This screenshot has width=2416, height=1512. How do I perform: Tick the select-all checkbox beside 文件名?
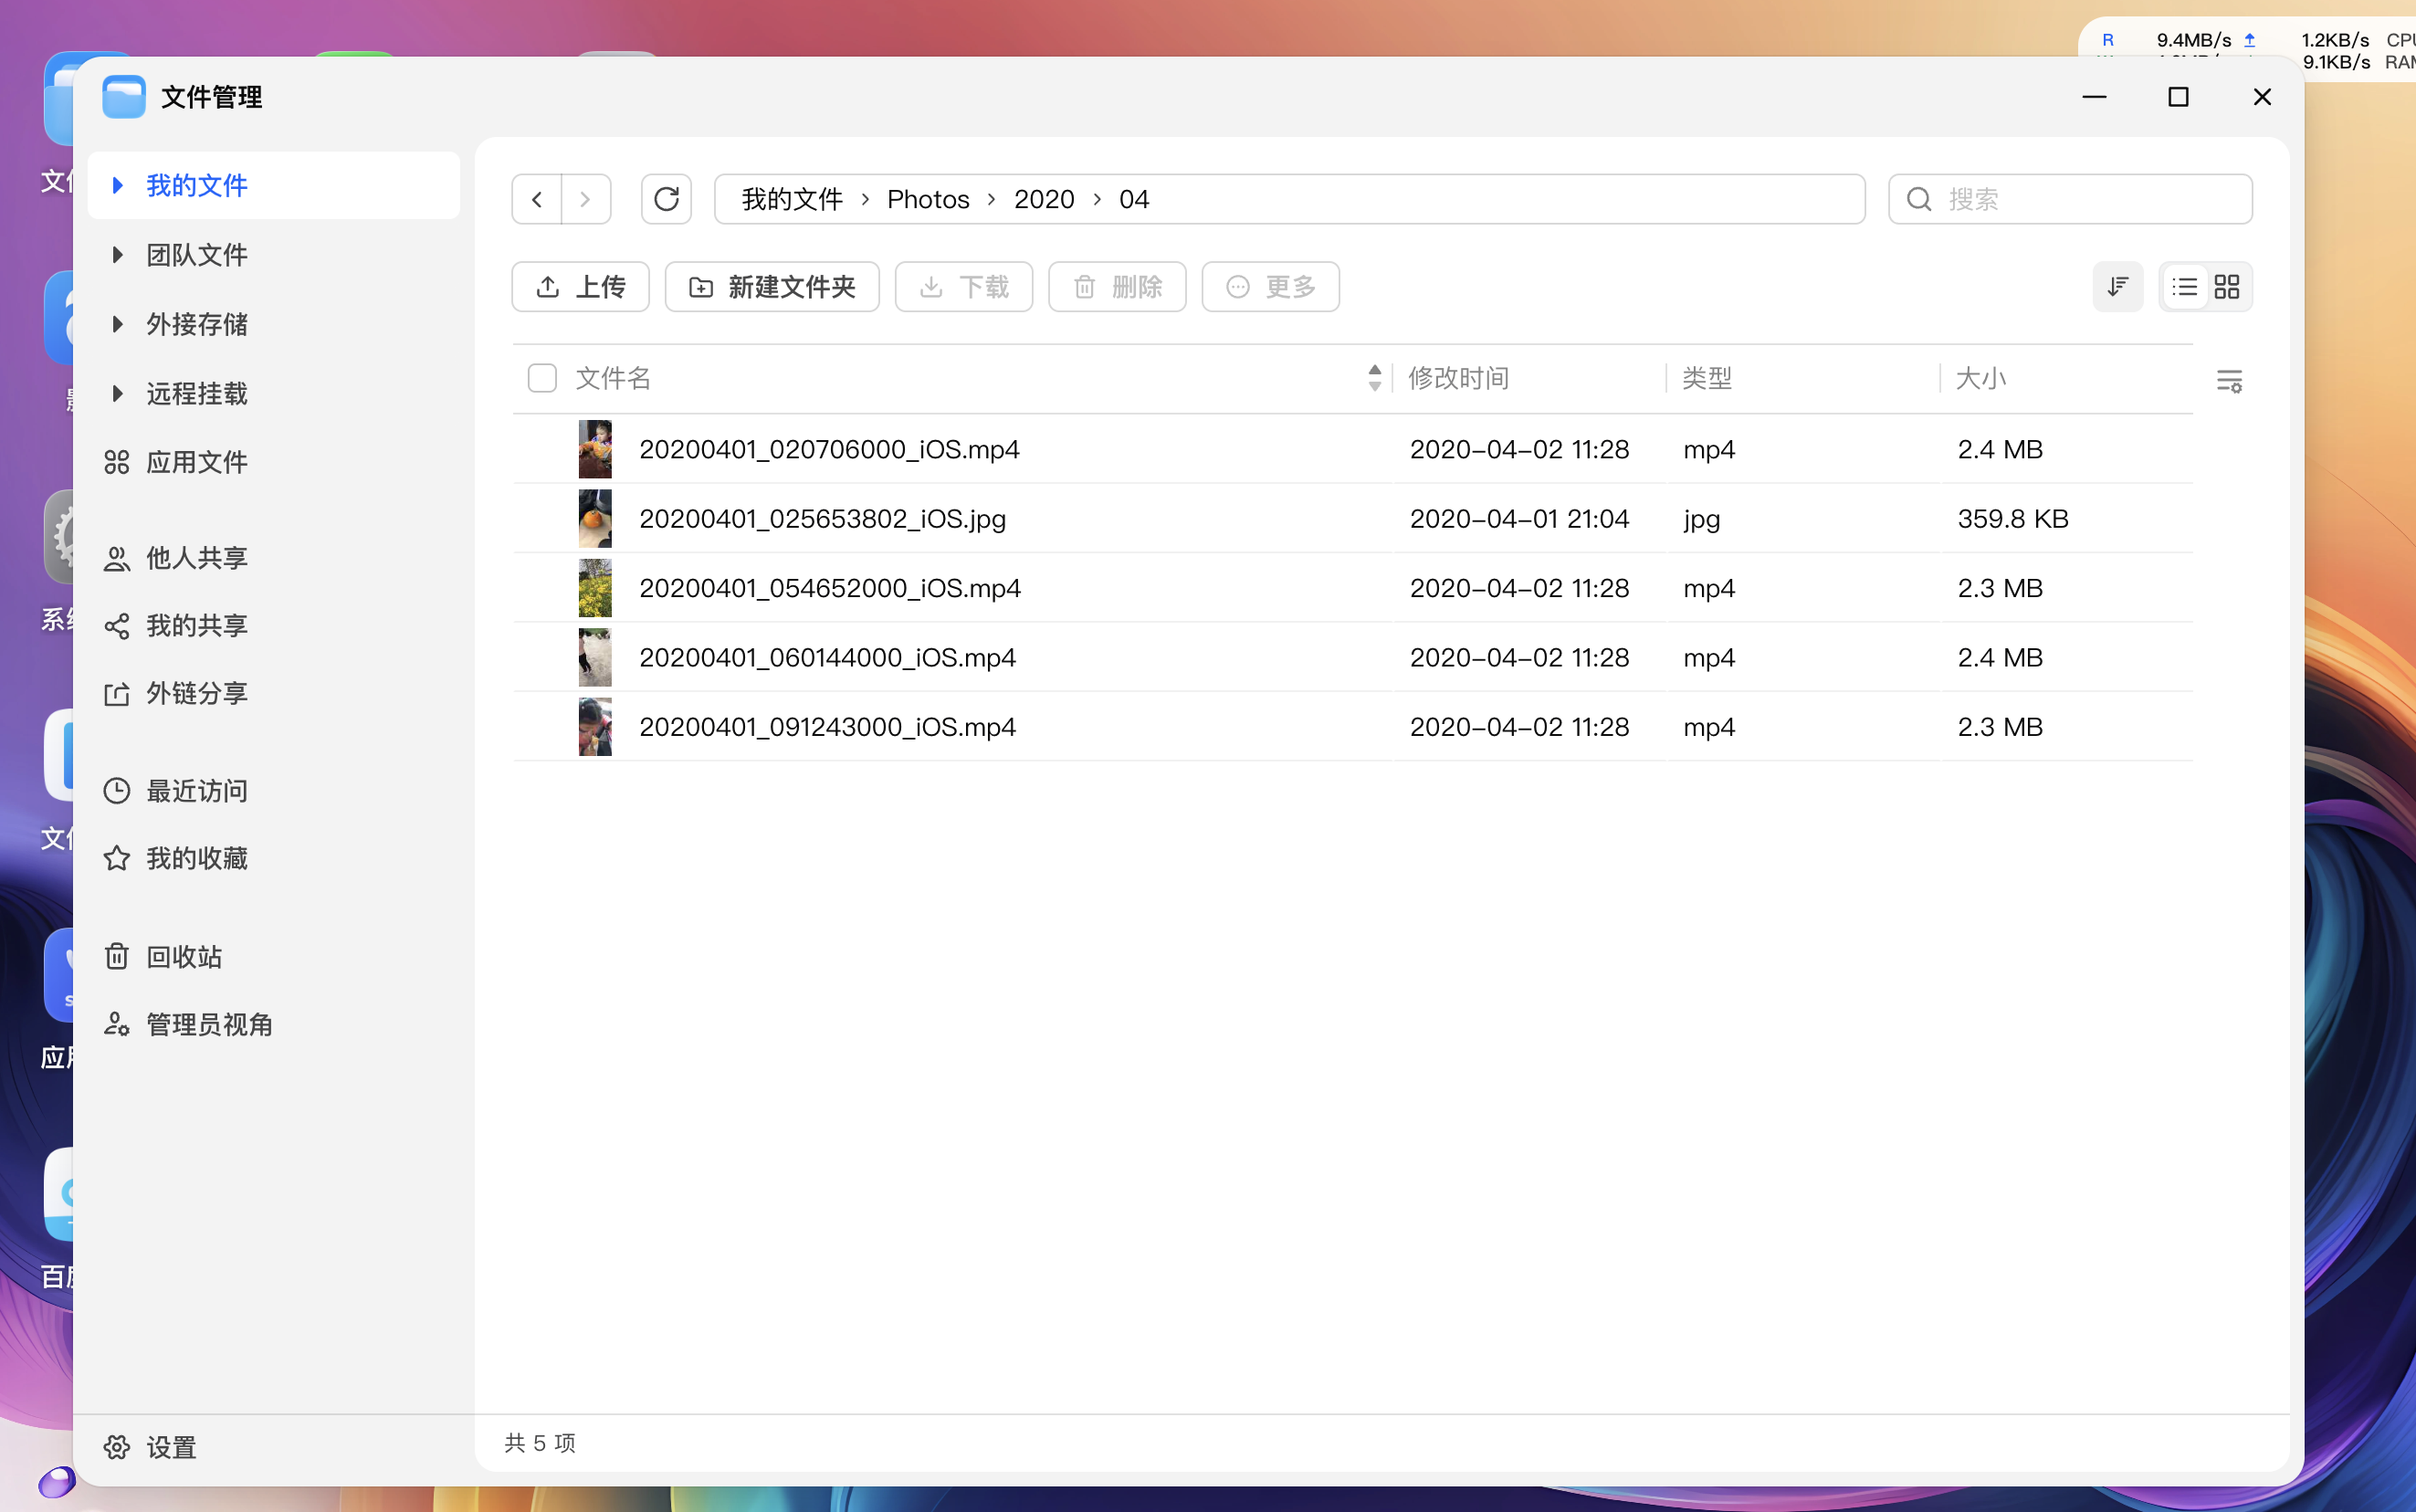[x=542, y=378]
